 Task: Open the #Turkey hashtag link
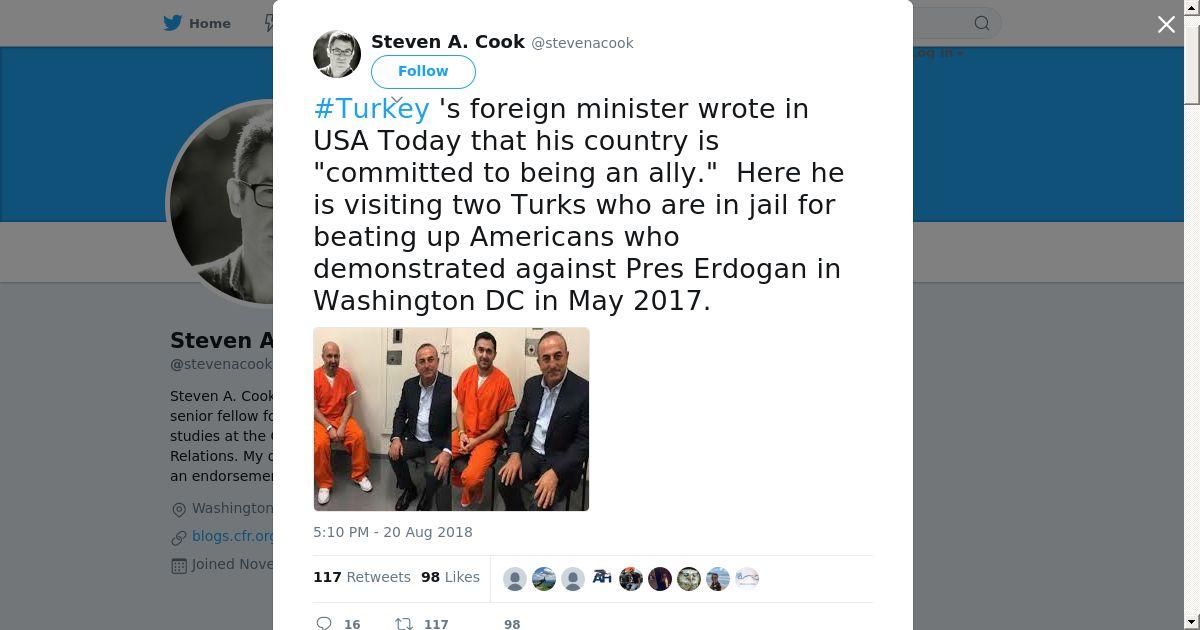[x=371, y=108]
